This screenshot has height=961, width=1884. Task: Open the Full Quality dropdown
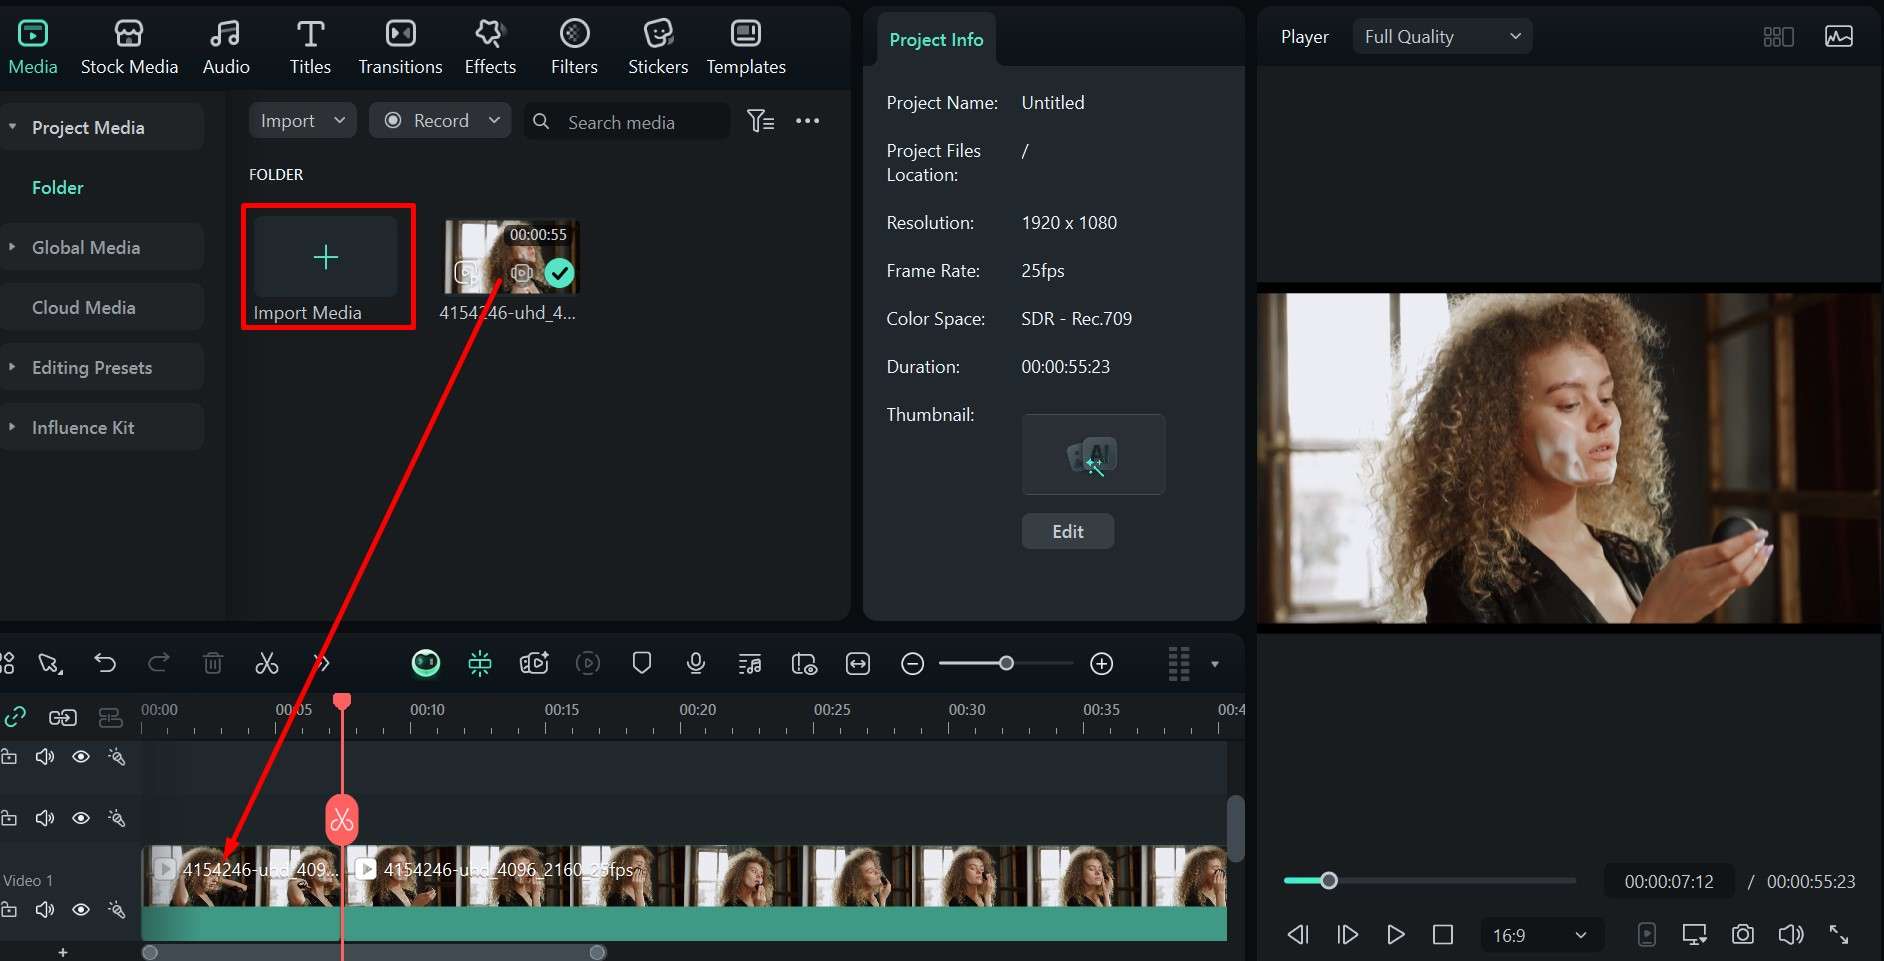[x=1442, y=37]
